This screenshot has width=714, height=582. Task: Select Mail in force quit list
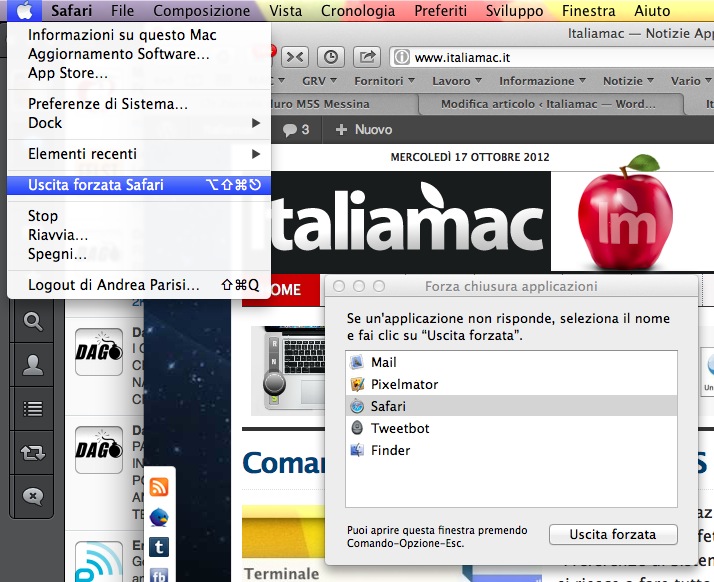pos(511,362)
